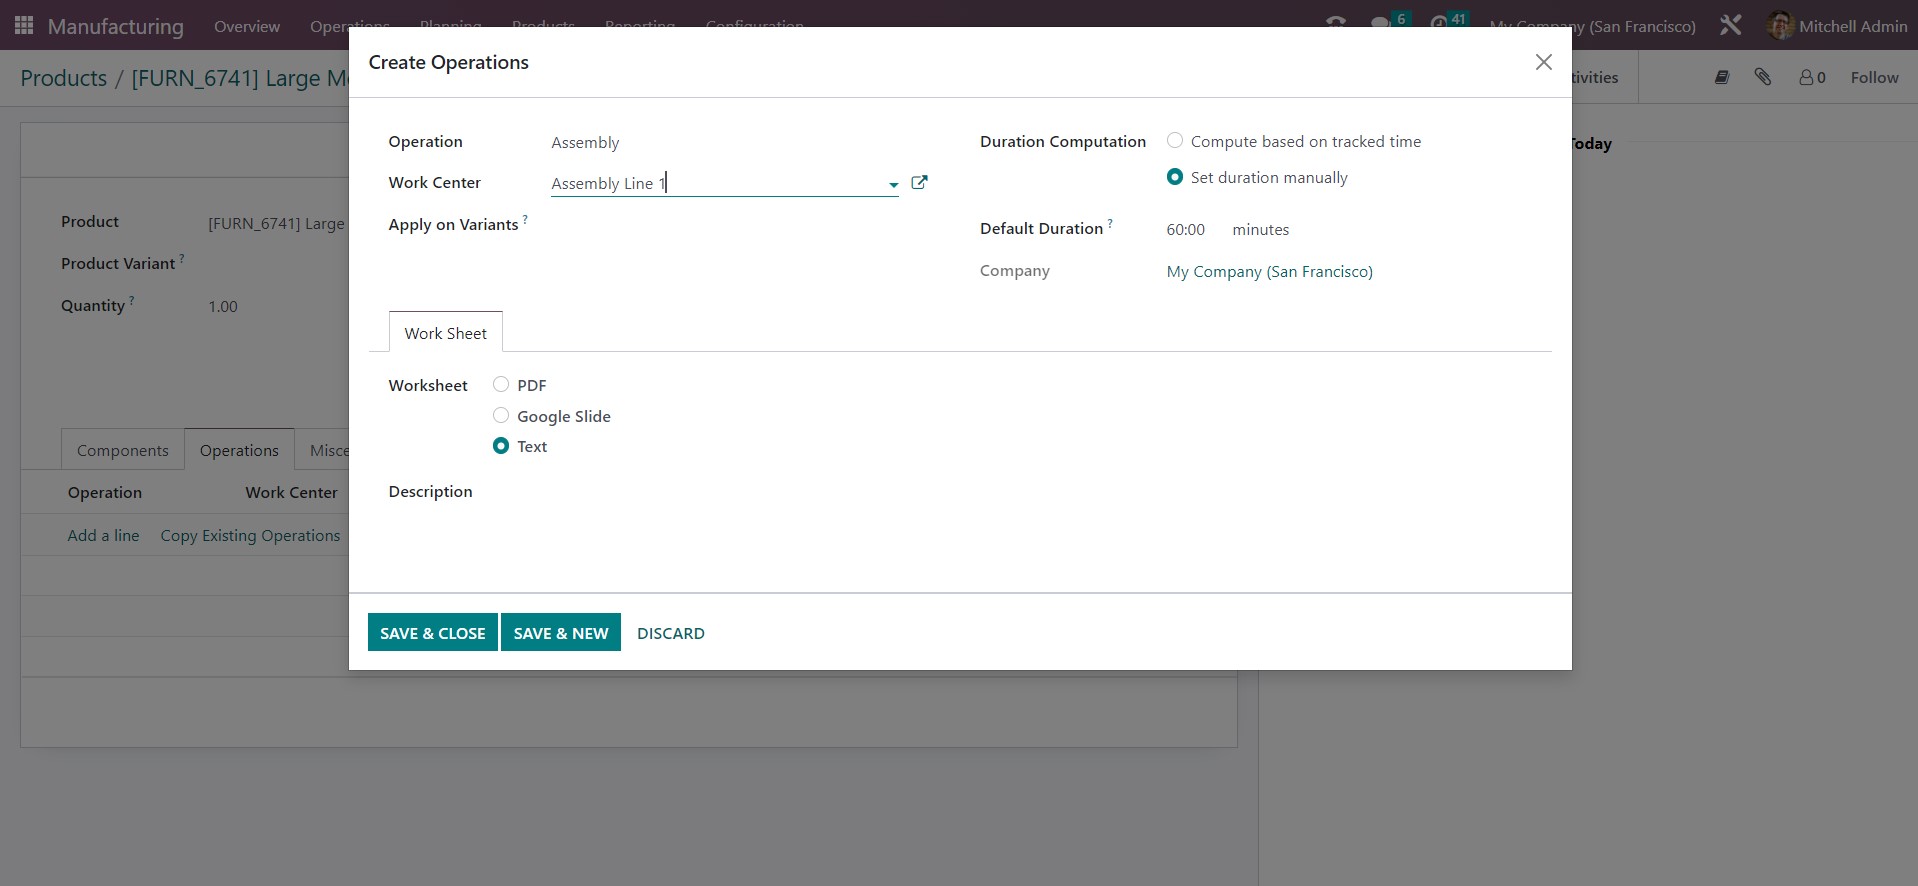Expand the Work Center dropdown arrow
The height and width of the screenshot is (886, 1918).
pos(893,184)
